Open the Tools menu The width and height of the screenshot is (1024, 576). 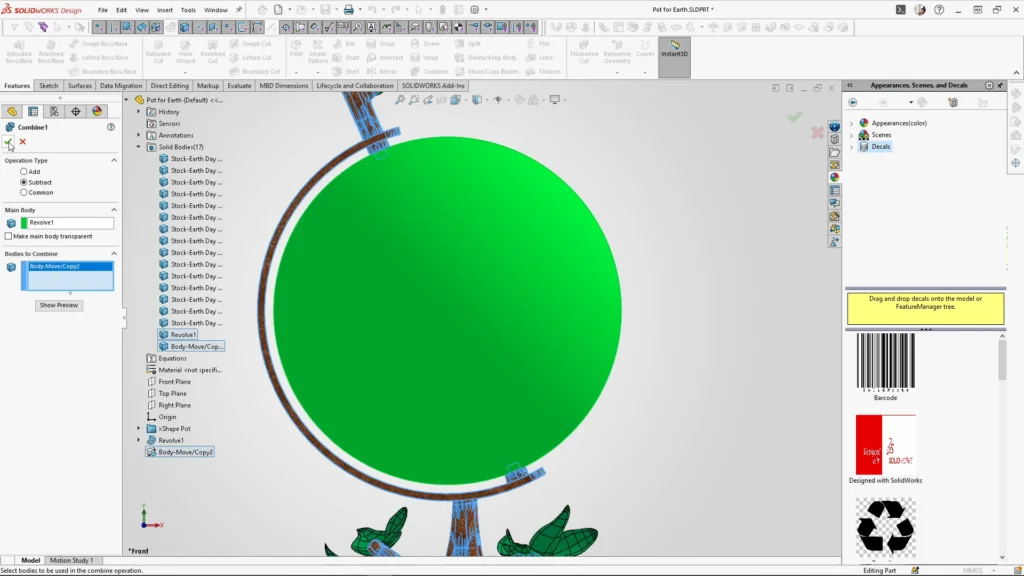(188, 10)
